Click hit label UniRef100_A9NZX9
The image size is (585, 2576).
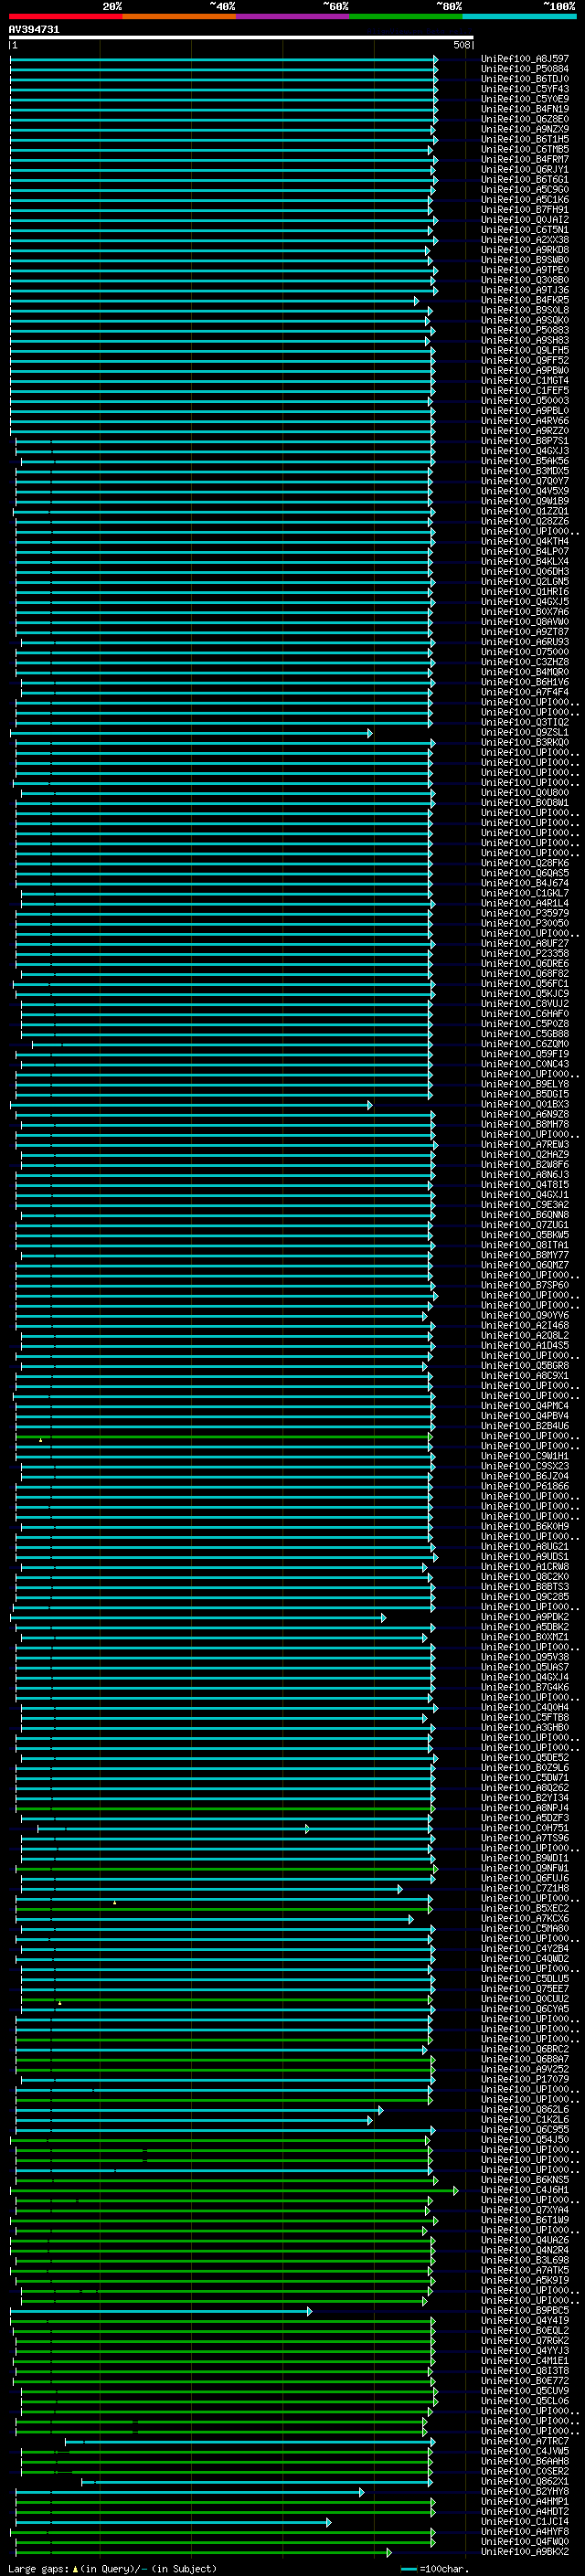click(525, 129)
